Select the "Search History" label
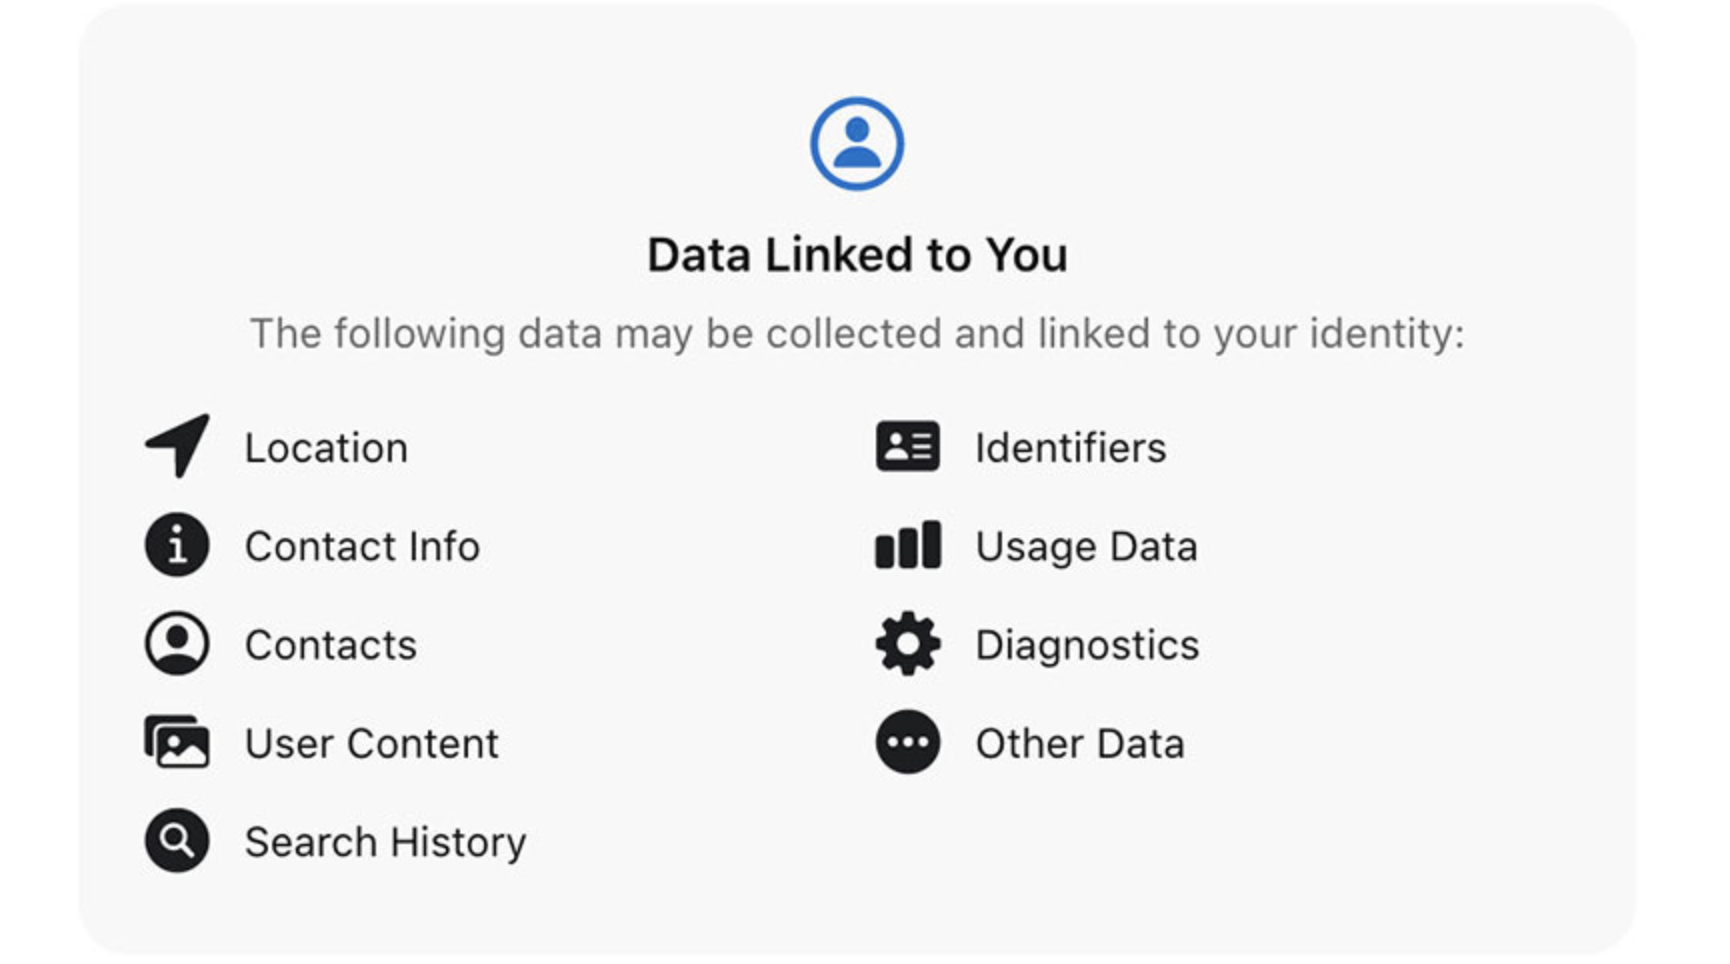This screenshot has width=1730, height=964. point(385,842)
